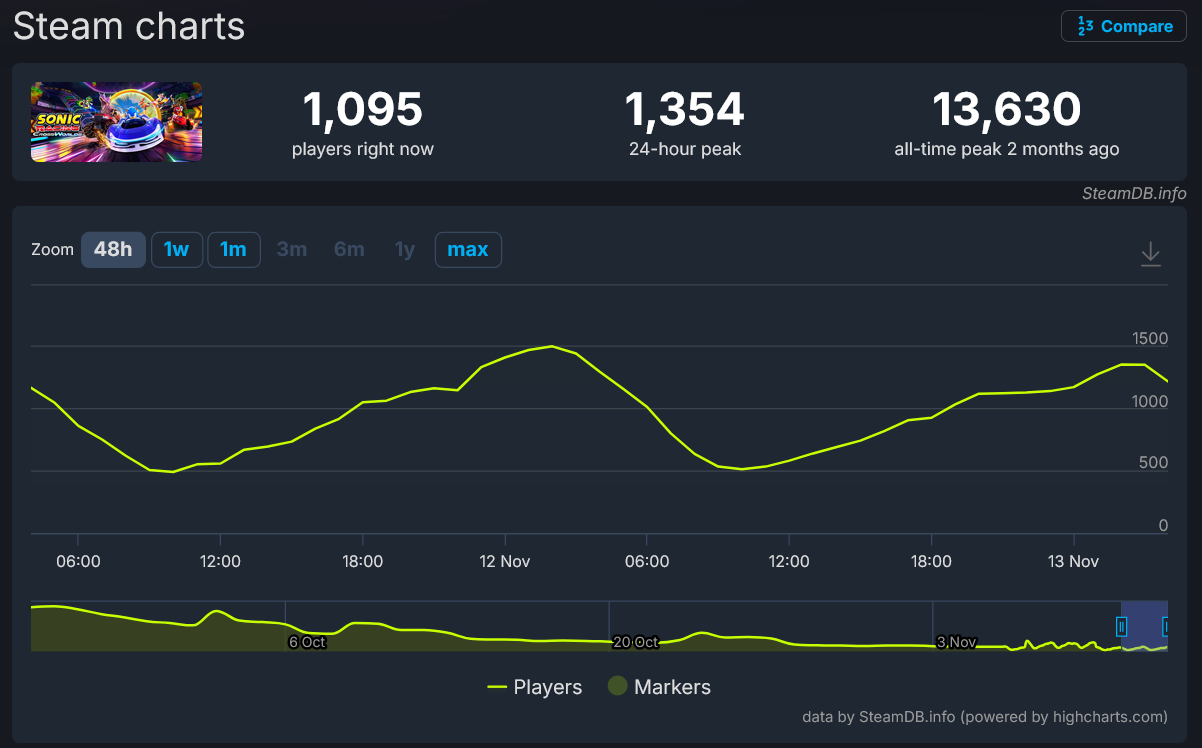This screenshot has width=1202, height=748.
Task: Click the 12 Nov x-axis label
Action: pyautogui.click(x=505, y=562)
